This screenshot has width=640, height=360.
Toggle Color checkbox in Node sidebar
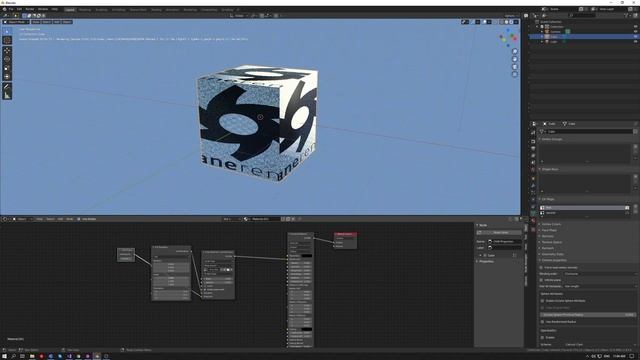click(485, 256)
